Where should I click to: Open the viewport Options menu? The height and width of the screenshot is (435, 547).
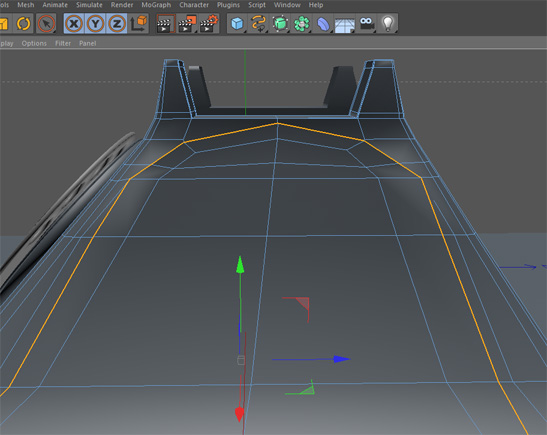[x=34, y=43]
